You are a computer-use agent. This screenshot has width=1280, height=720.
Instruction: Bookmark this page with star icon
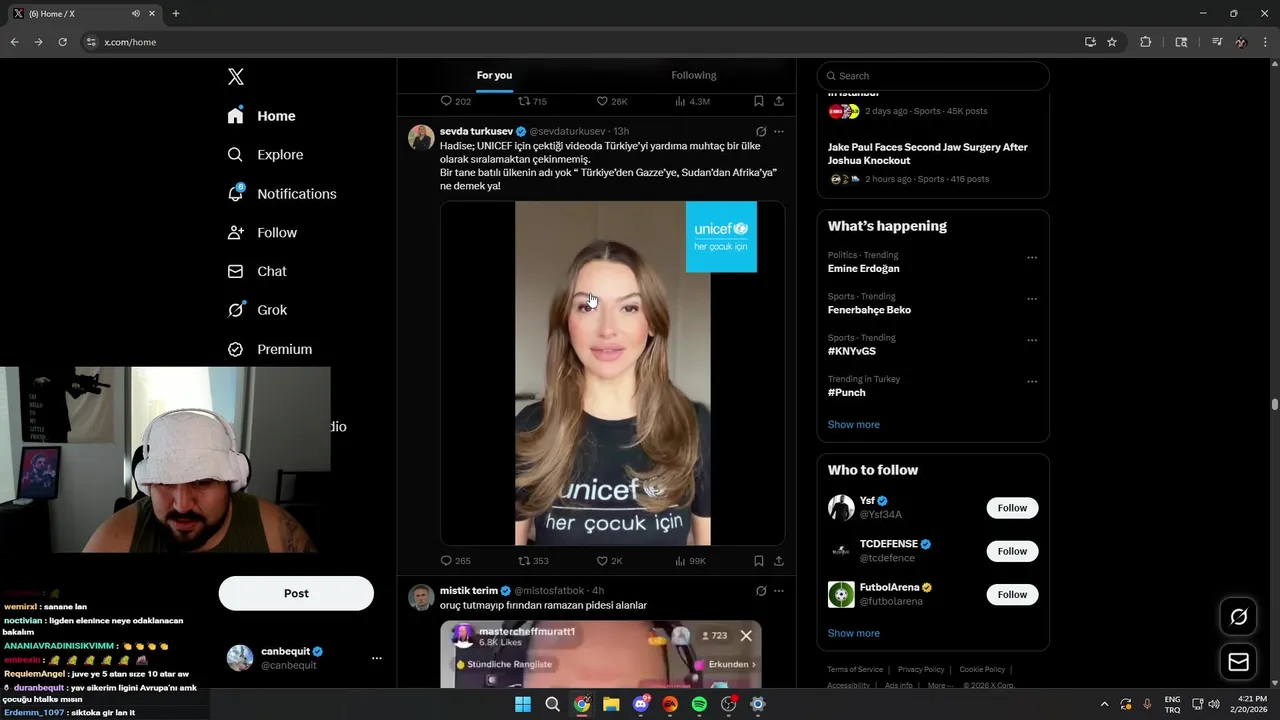click(x=1112, y=42)
